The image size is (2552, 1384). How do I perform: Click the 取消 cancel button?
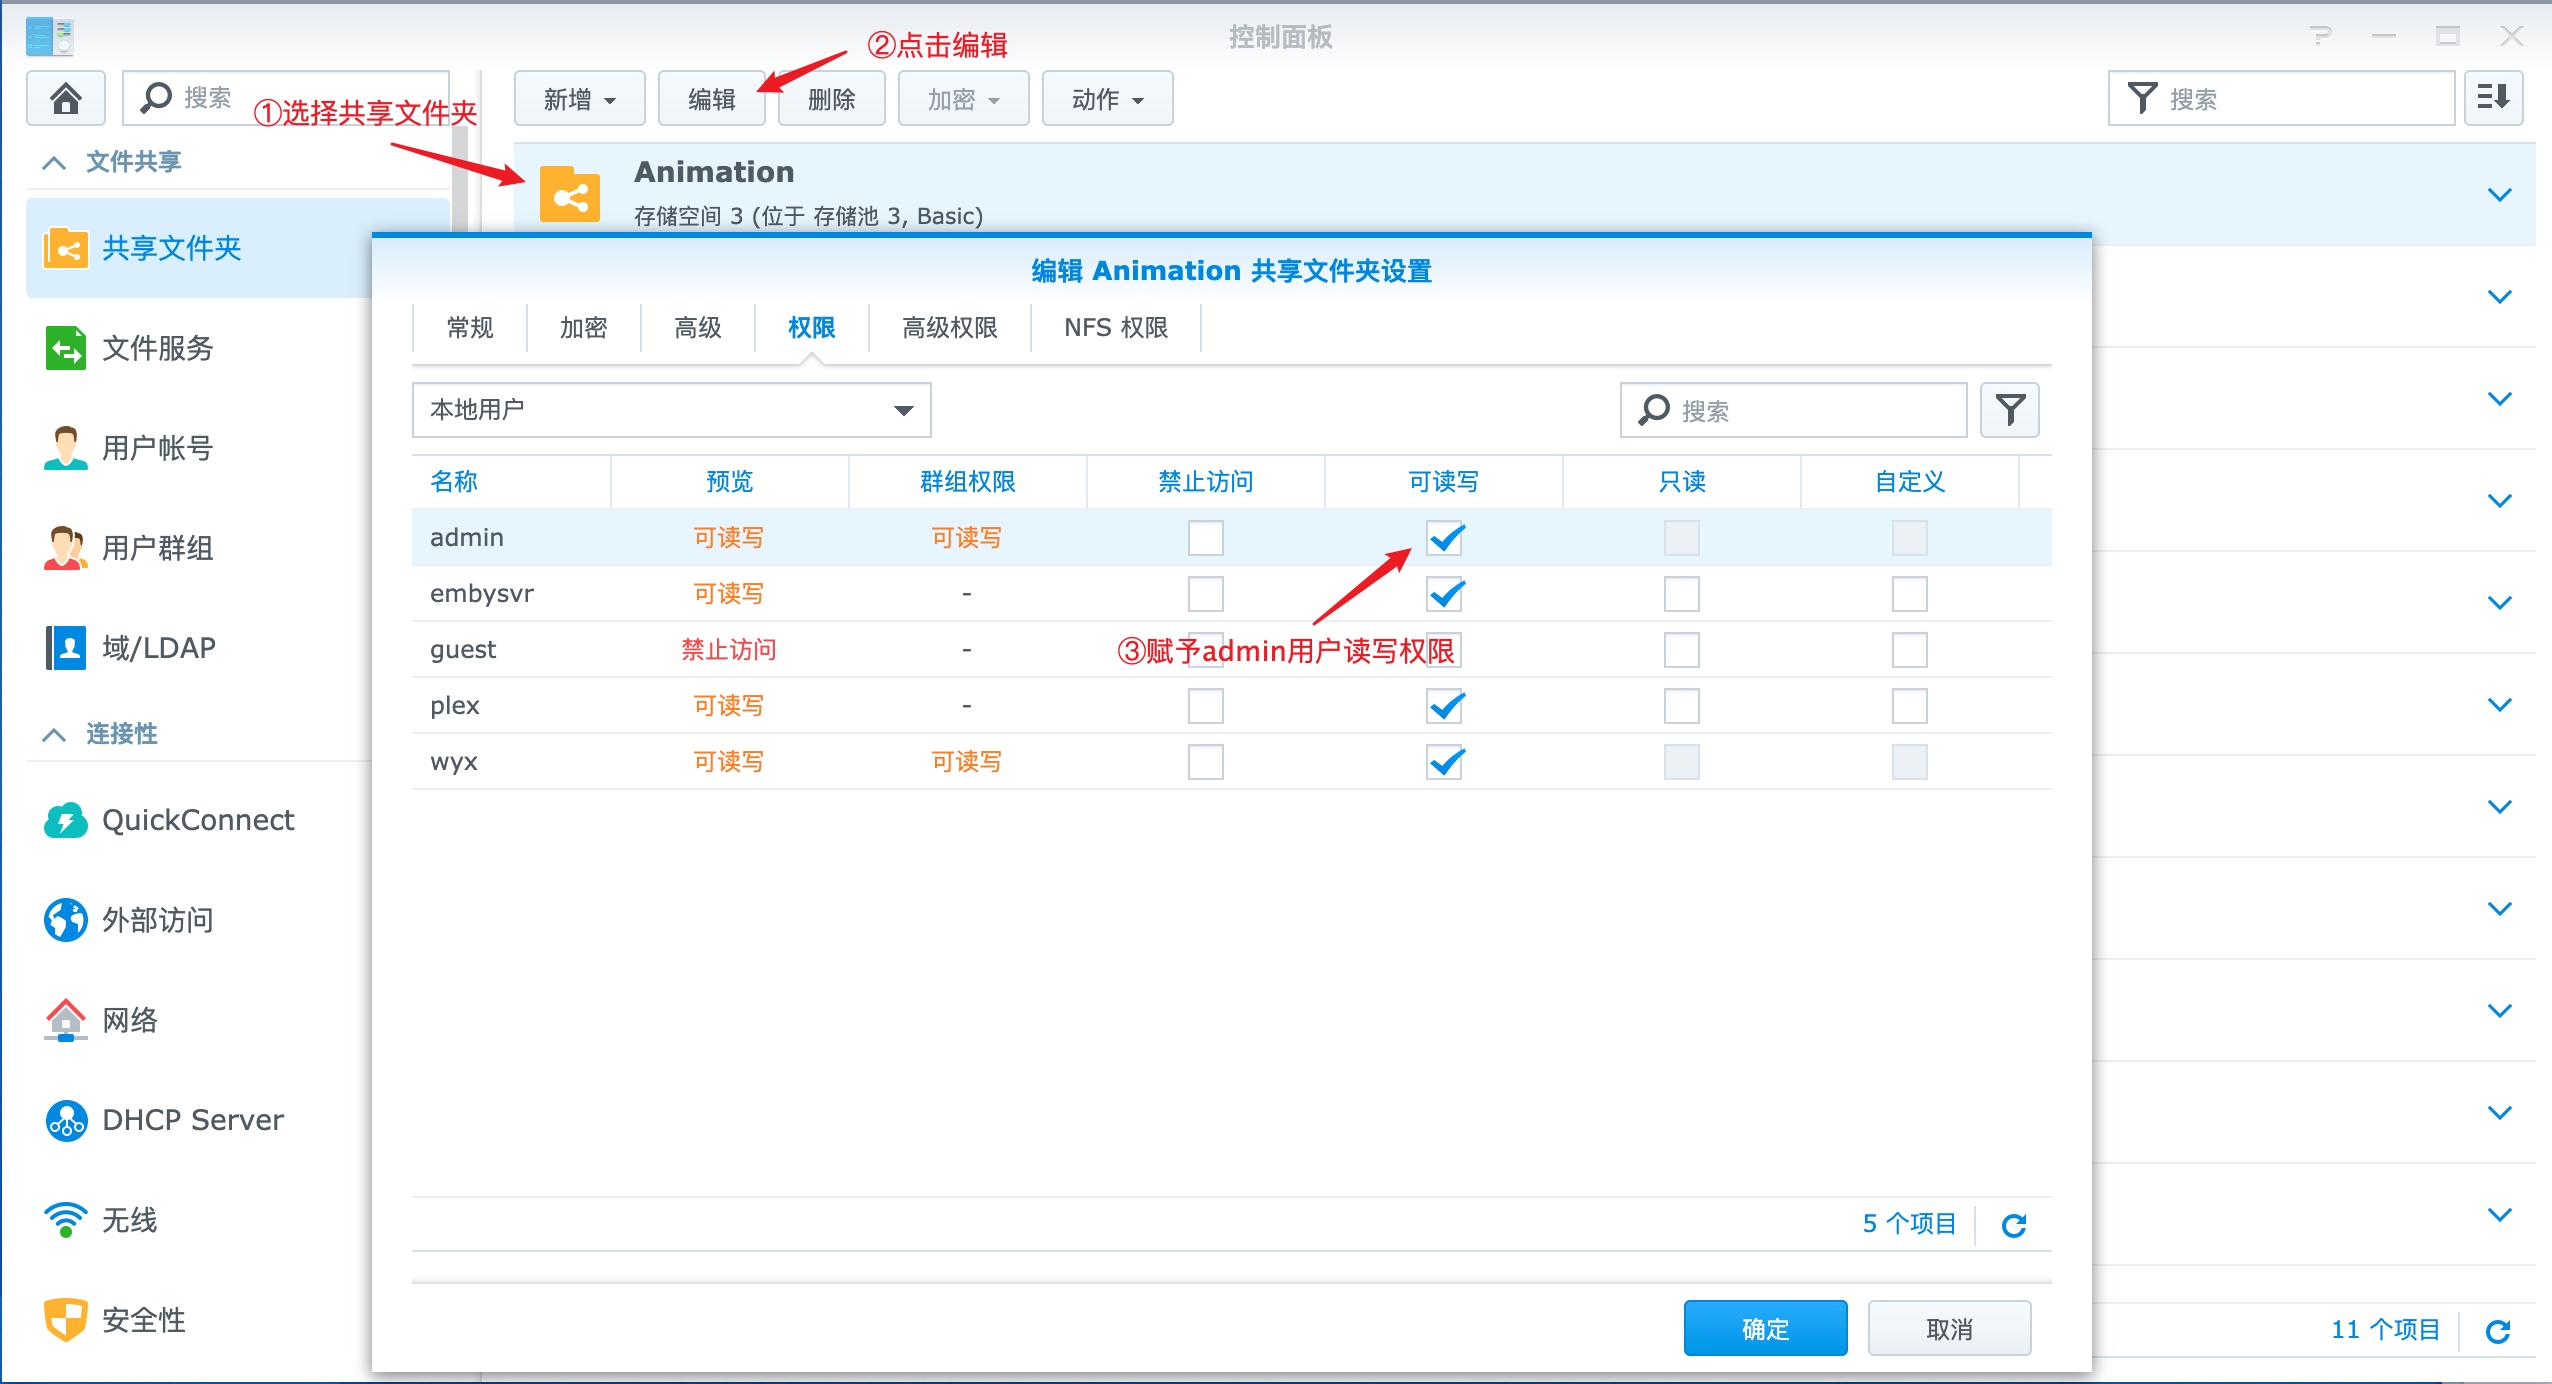1948,1329
